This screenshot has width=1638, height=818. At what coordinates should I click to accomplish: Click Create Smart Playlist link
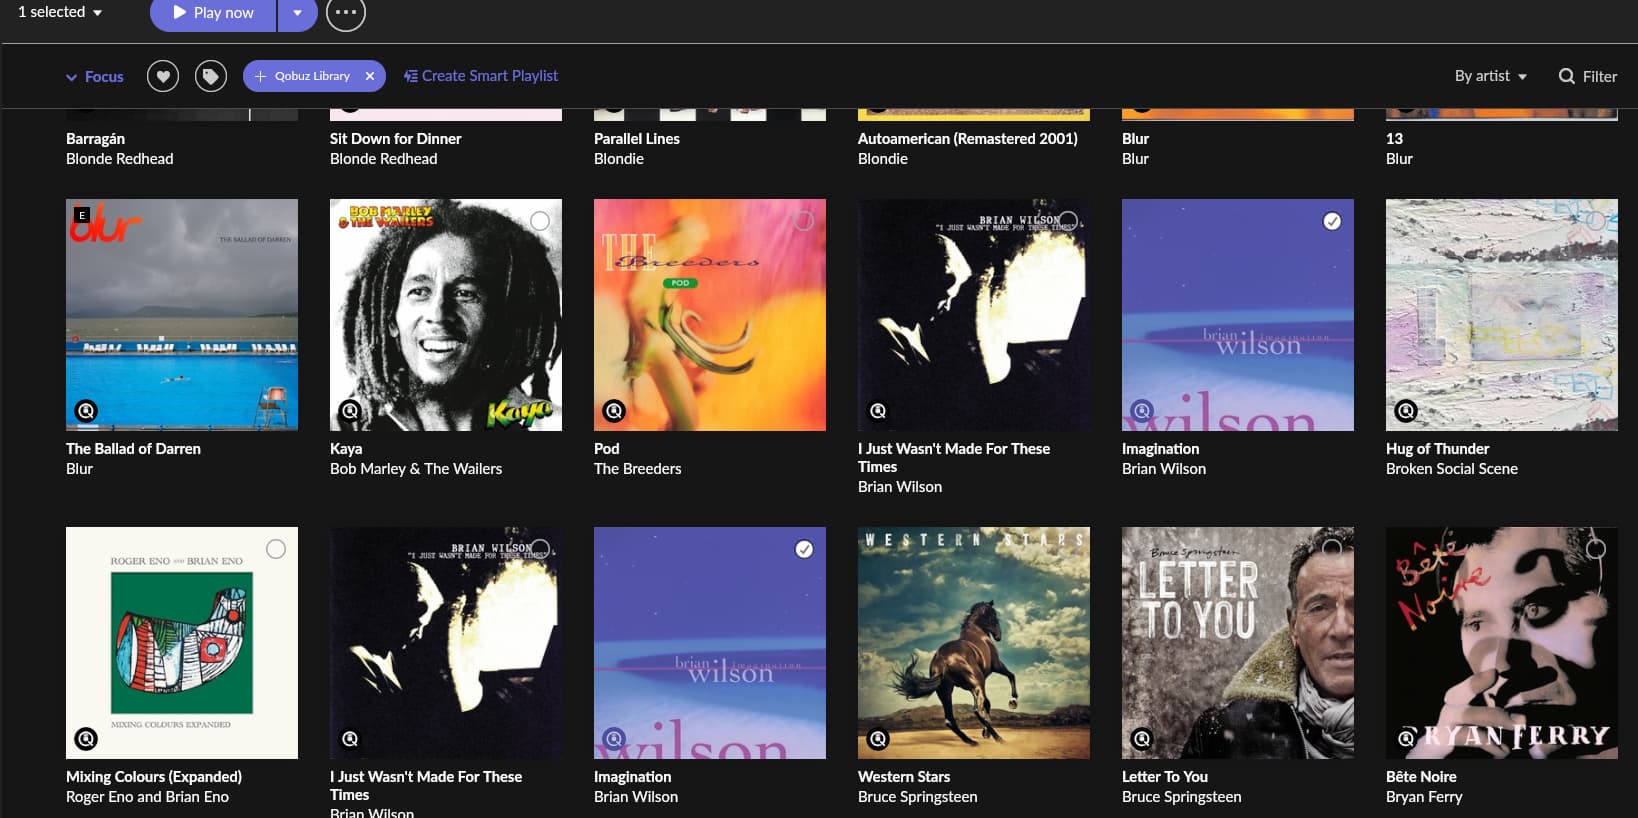pyautogui.click(x=481, y=76)
